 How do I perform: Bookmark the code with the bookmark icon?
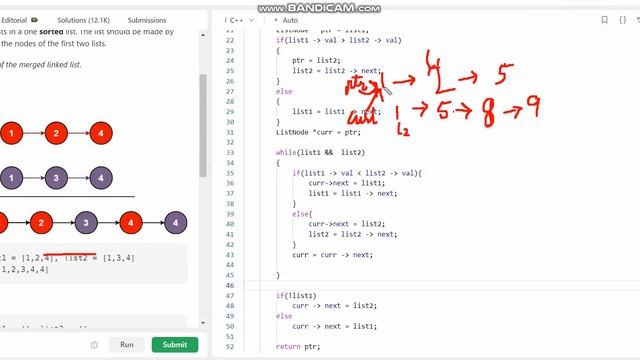click(x=604, y=20)
